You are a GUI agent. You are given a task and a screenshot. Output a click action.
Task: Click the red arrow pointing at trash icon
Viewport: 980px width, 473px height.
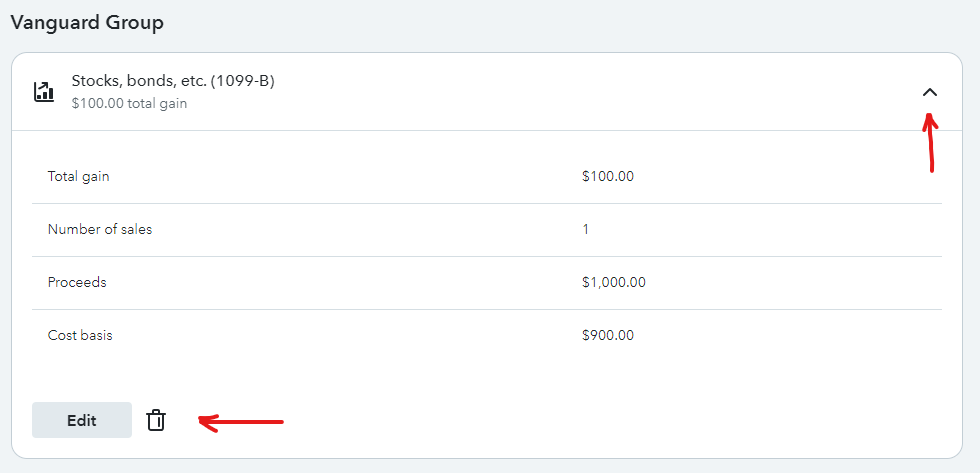tap(240, 422)
